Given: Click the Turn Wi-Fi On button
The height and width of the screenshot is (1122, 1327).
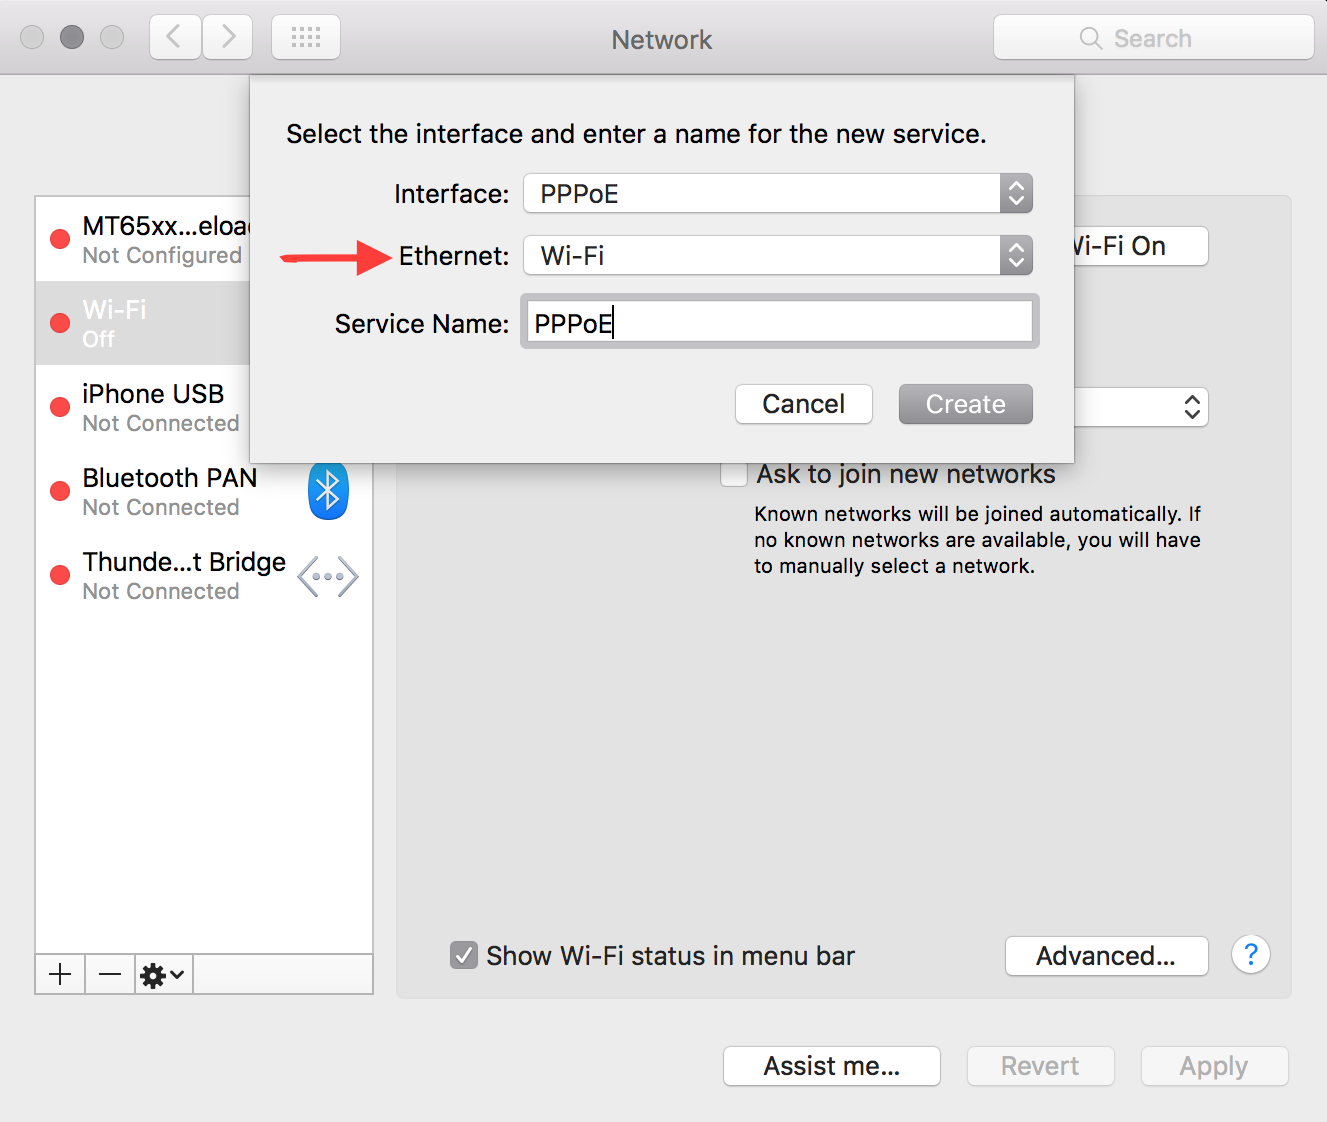Looking at the screenshot, I should click(x=1141, y=246).
